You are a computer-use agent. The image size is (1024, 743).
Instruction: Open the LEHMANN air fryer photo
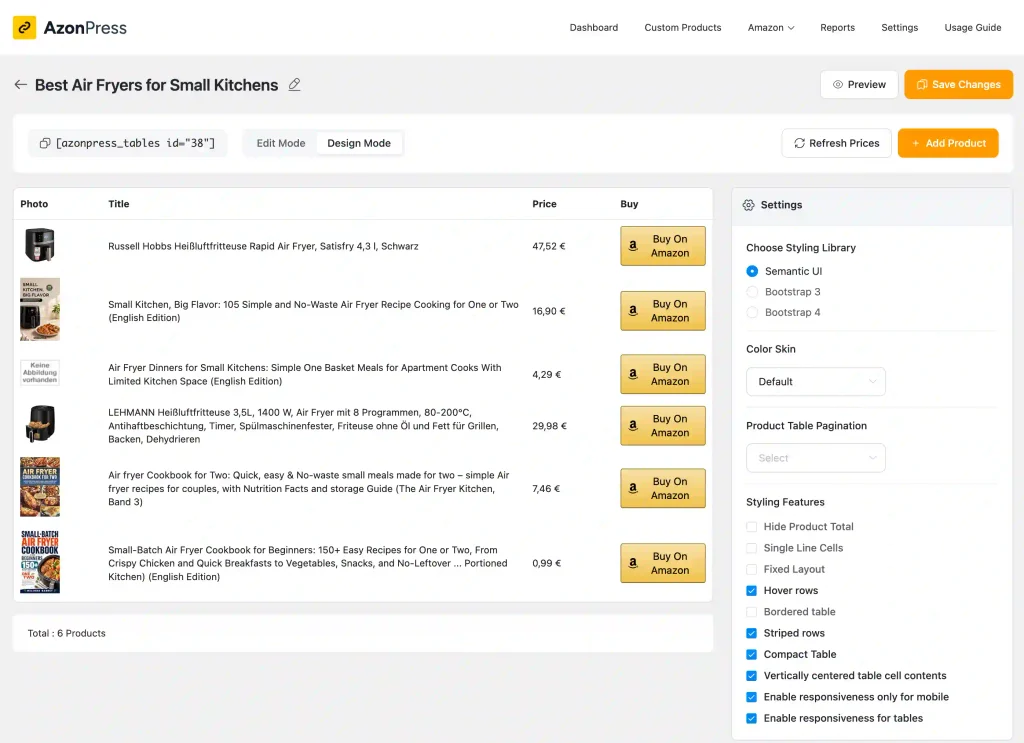pyautogui.click(x=40, y=424)
